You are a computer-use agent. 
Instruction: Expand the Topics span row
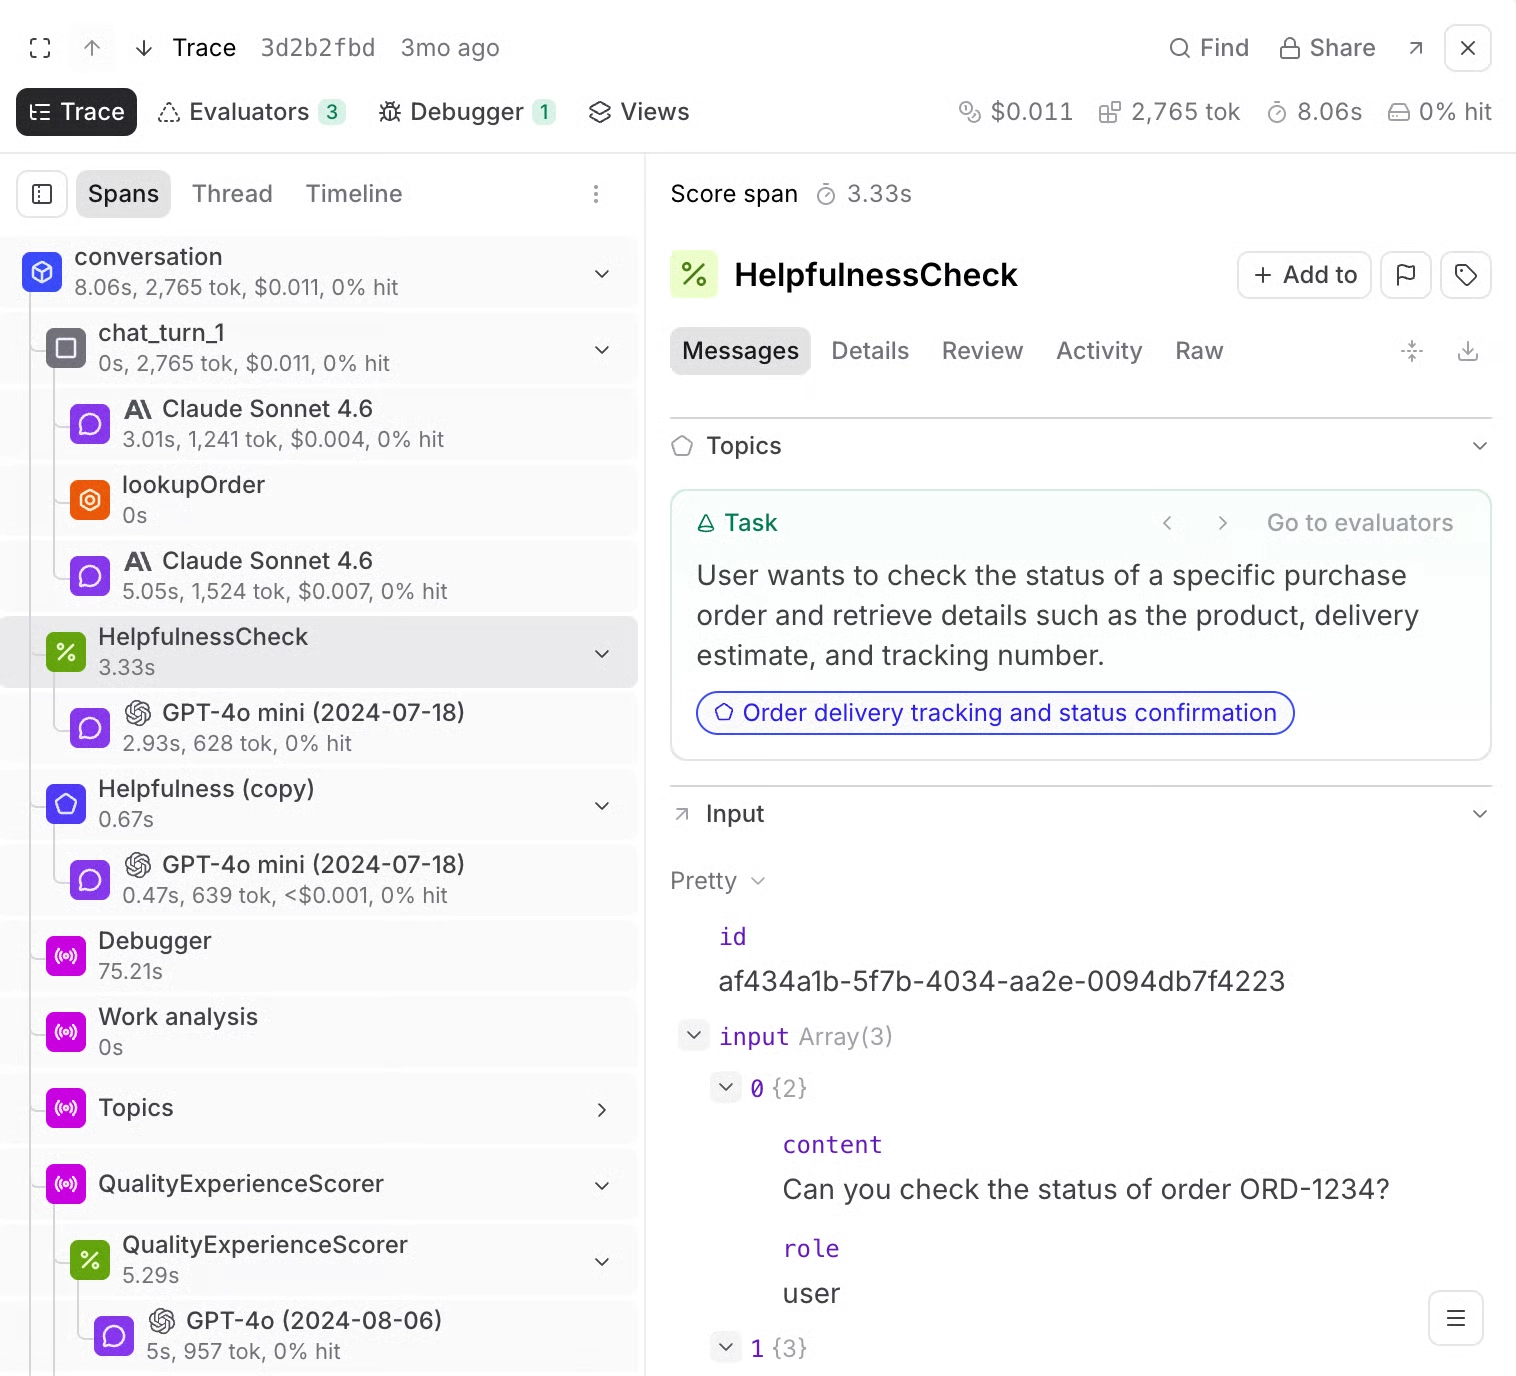pos(602,1110)
